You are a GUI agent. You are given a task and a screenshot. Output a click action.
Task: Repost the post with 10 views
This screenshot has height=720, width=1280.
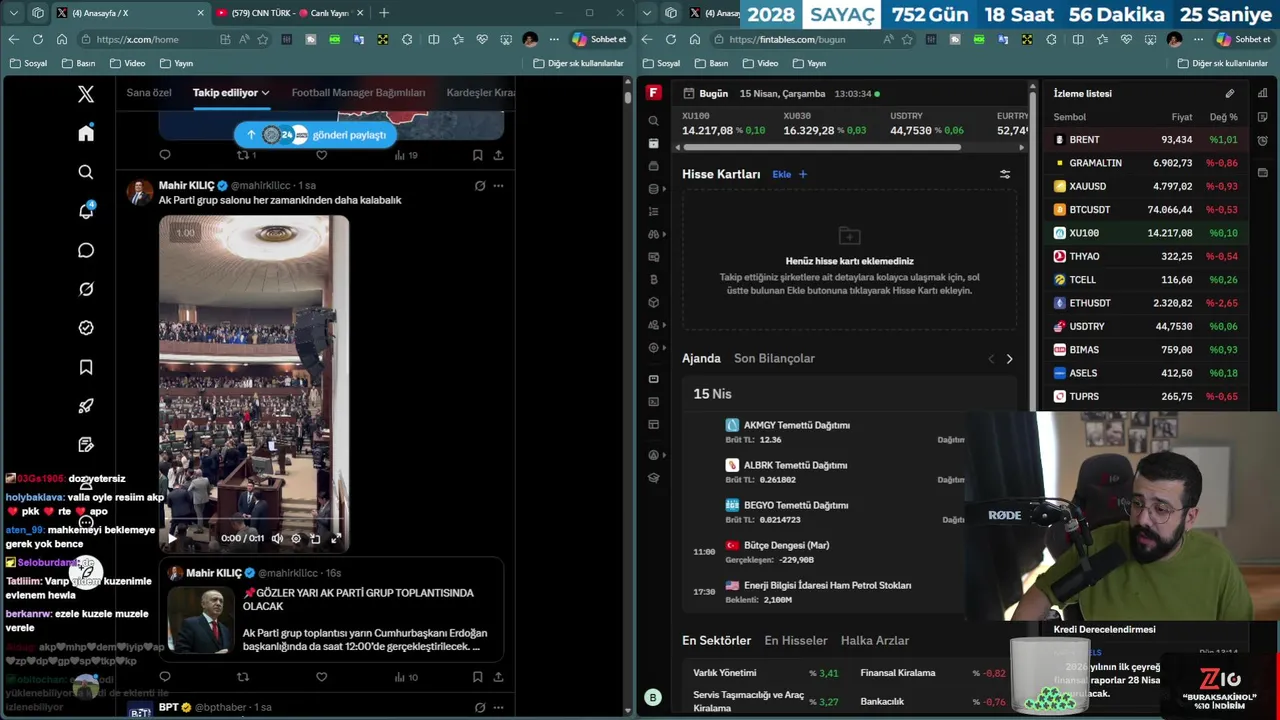click(242, 677)
